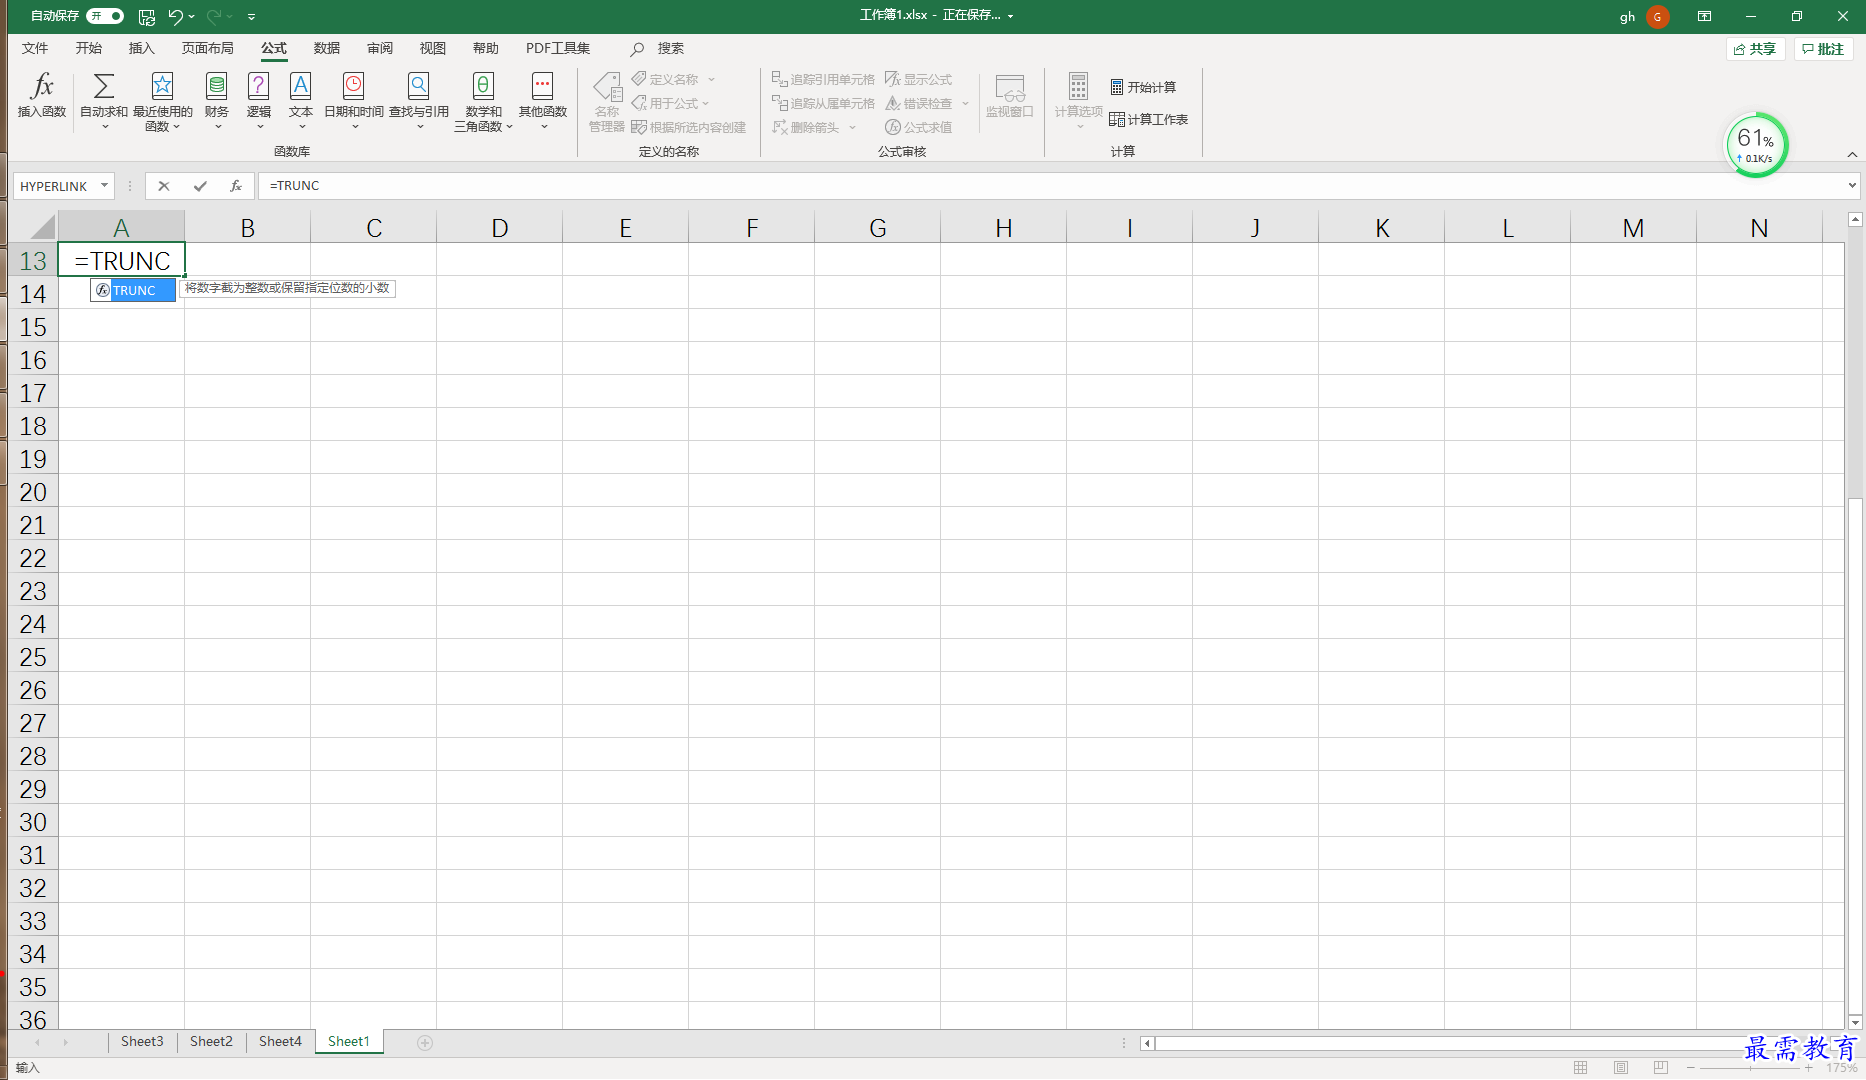Switch to the Data (数据) tab
This screenshot has height=1080, width=1866.
click(x=327, y=48)
